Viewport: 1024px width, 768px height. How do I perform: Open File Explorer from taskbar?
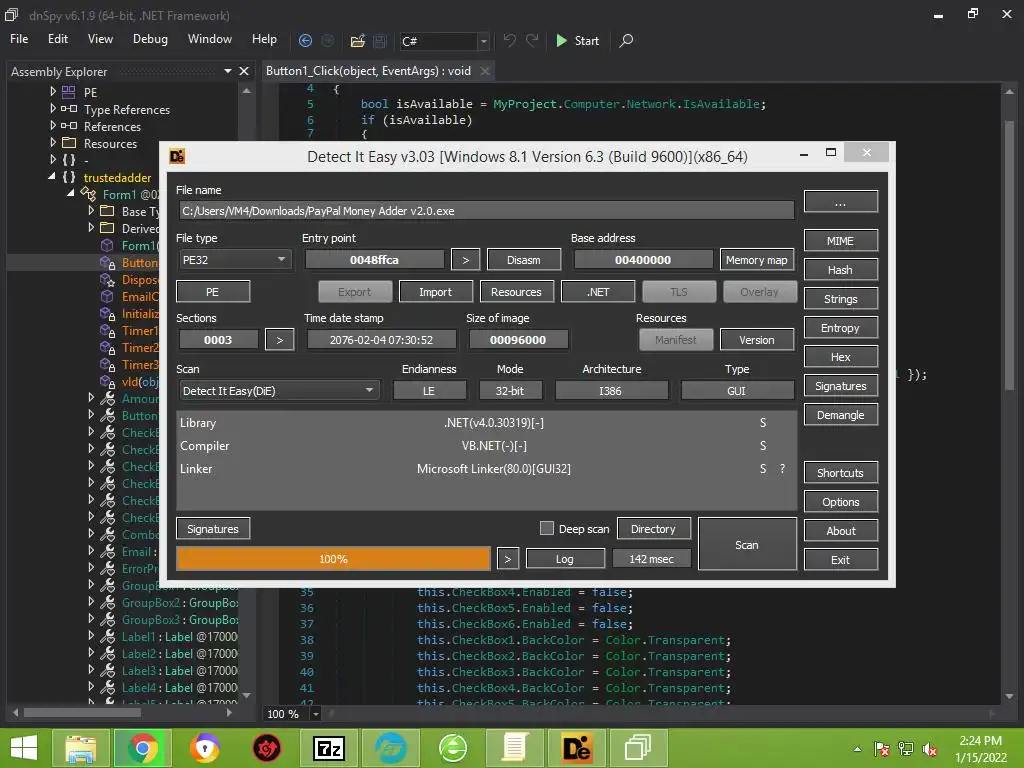(x=81, y=748)
